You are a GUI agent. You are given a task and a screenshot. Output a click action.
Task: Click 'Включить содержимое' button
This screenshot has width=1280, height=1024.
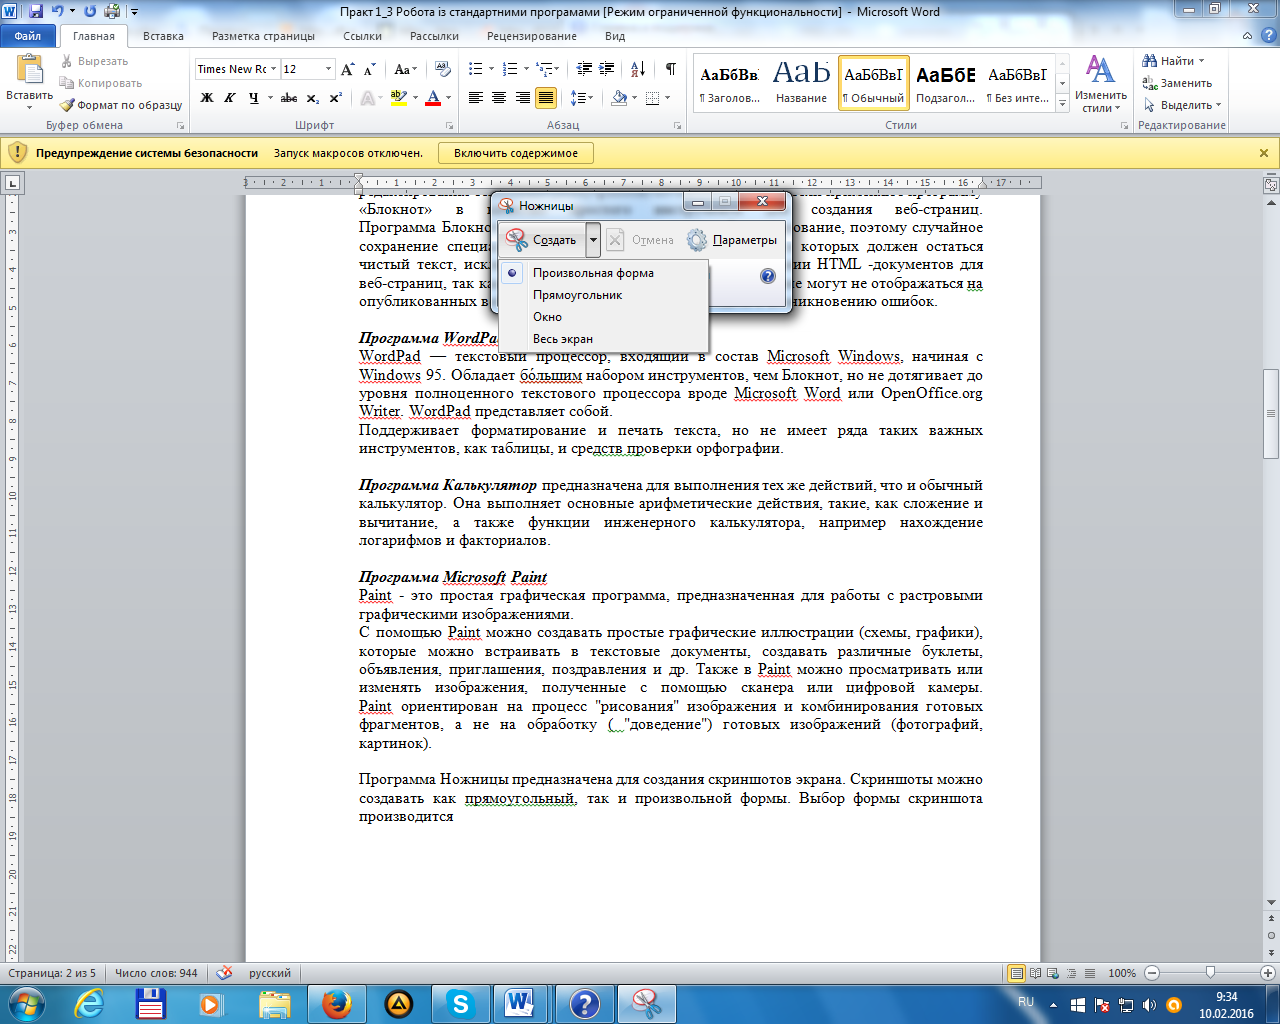click(x=516, y=153)
